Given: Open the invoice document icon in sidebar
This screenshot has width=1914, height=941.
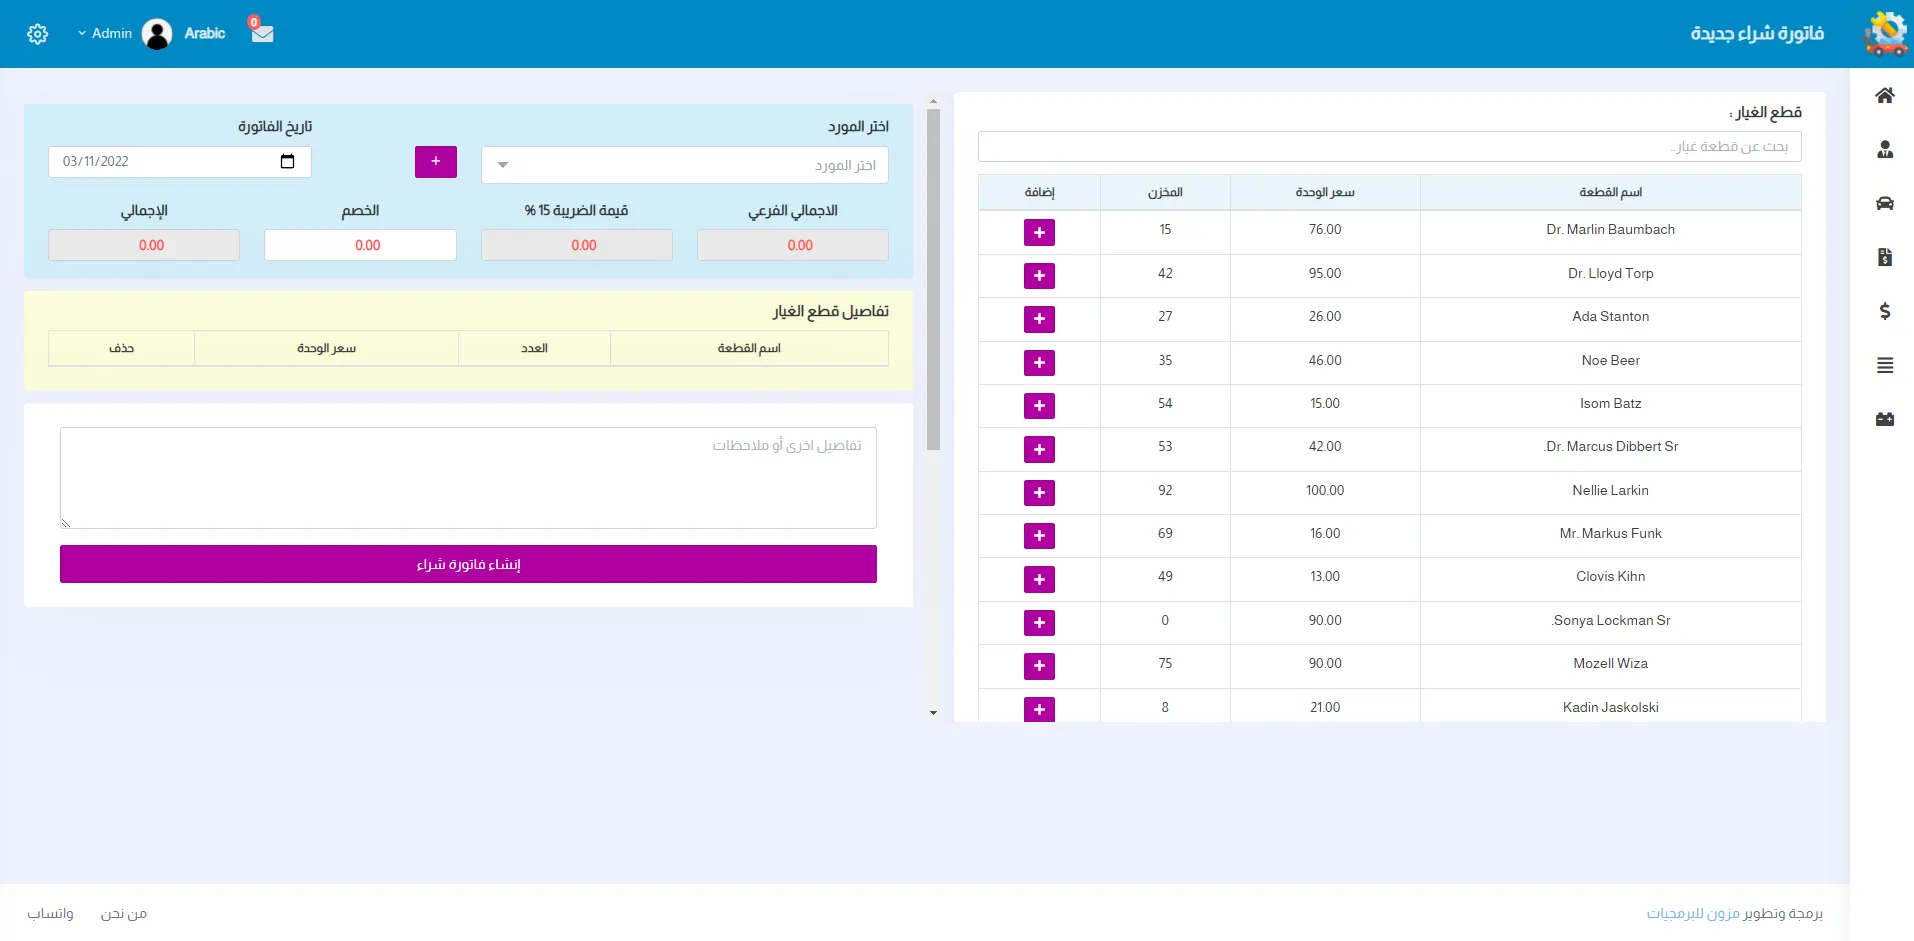Looking at the screenshot, I should click(x=1884, y=257).
